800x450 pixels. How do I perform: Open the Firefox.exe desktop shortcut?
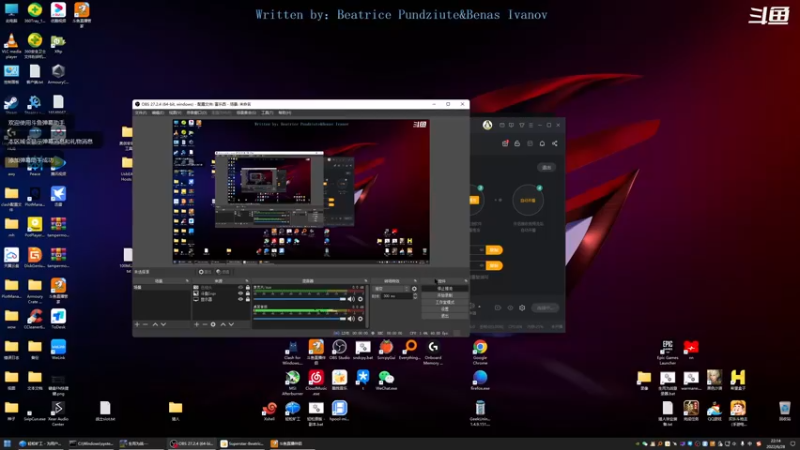tap(480, 381)
